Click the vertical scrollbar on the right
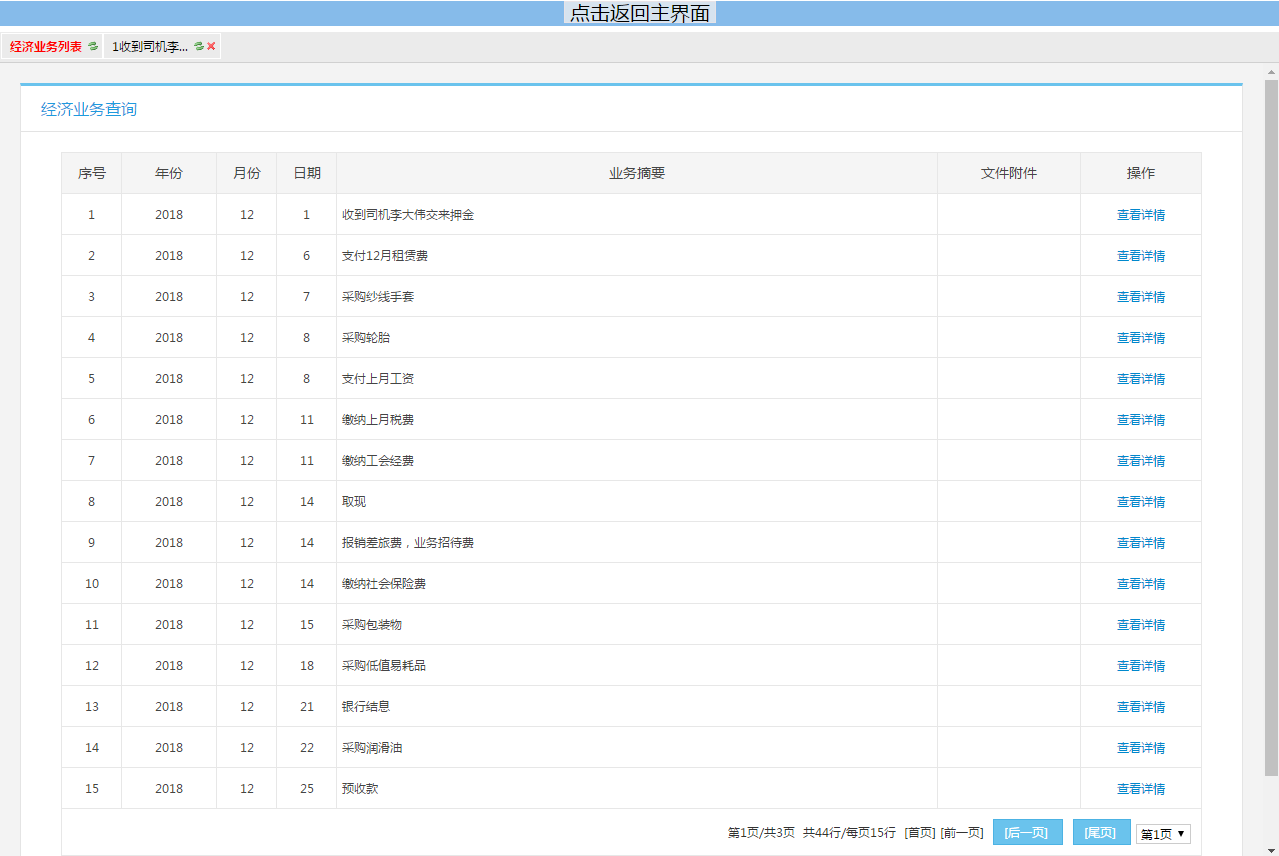The image size is (1279, 856). point(1271,430)
